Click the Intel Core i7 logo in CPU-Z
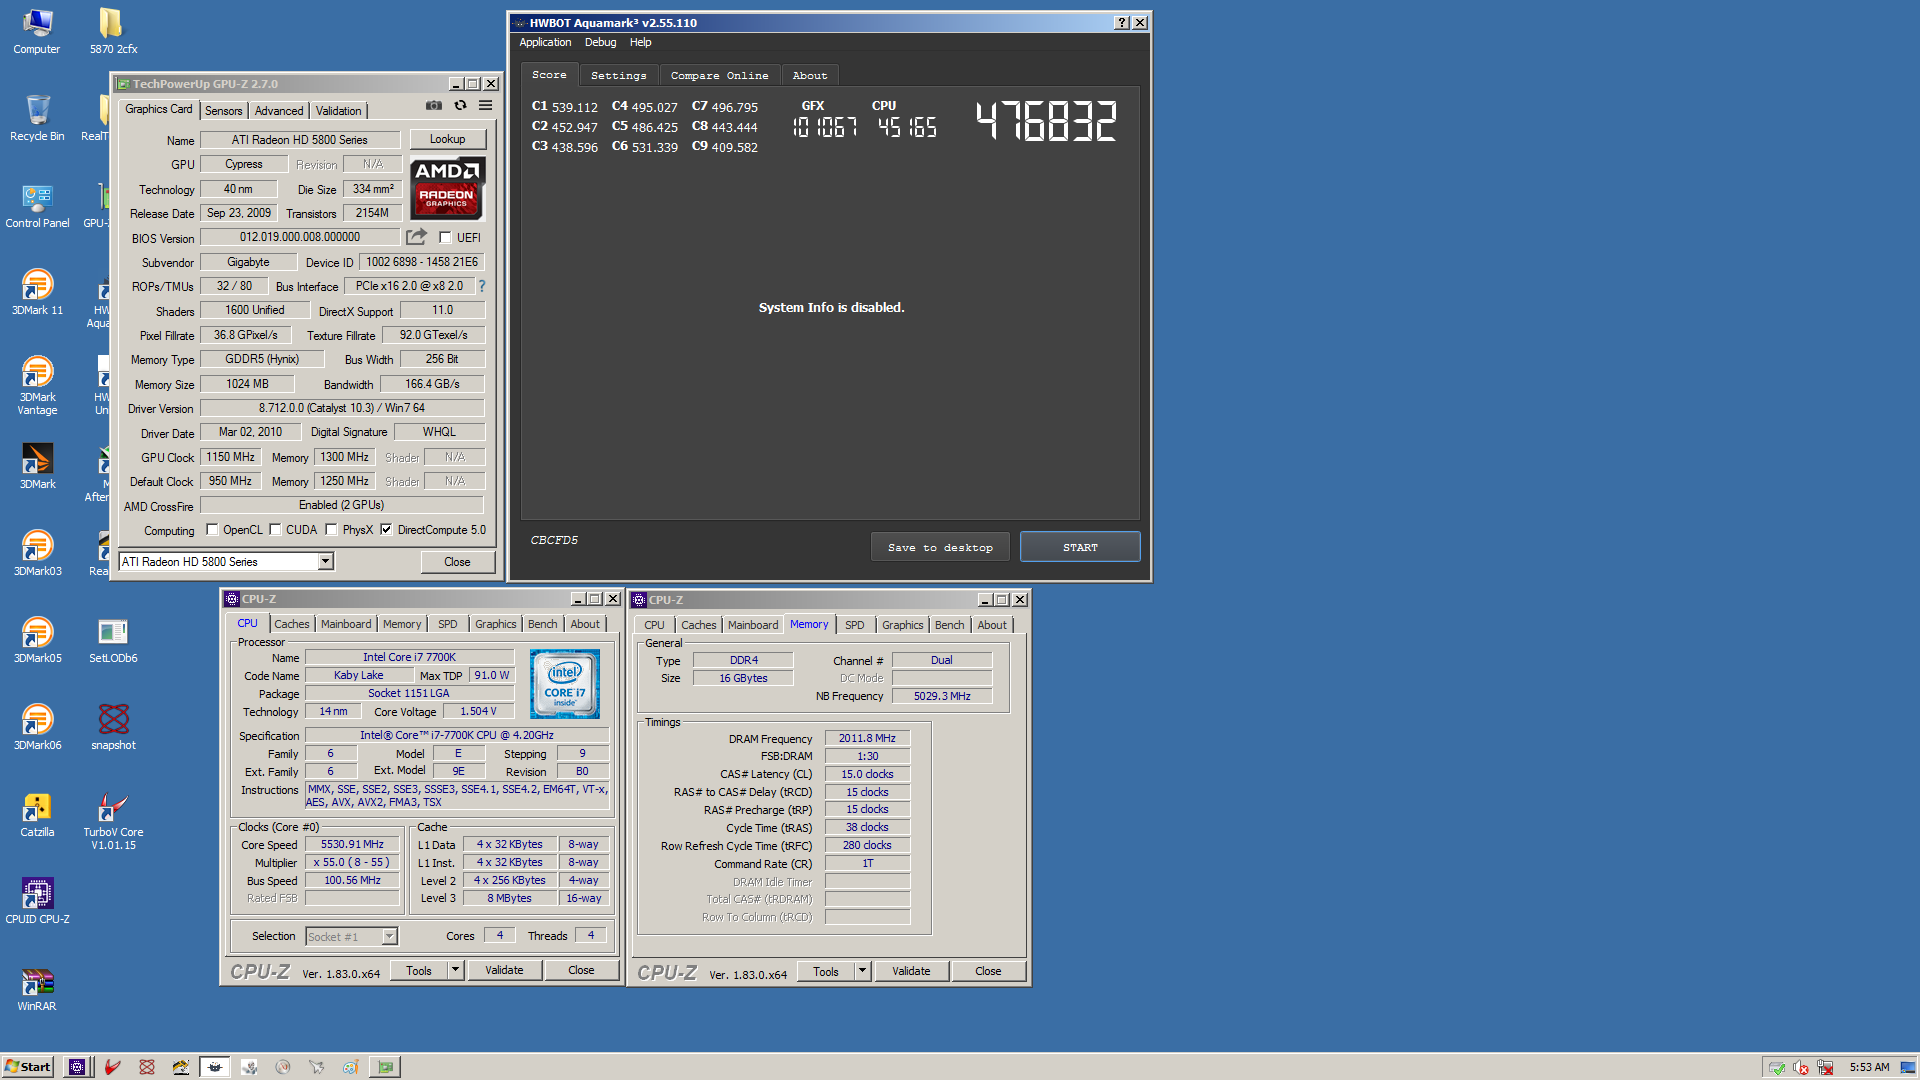This screenshot has width=1920, height=1080. tap(565, 684)
